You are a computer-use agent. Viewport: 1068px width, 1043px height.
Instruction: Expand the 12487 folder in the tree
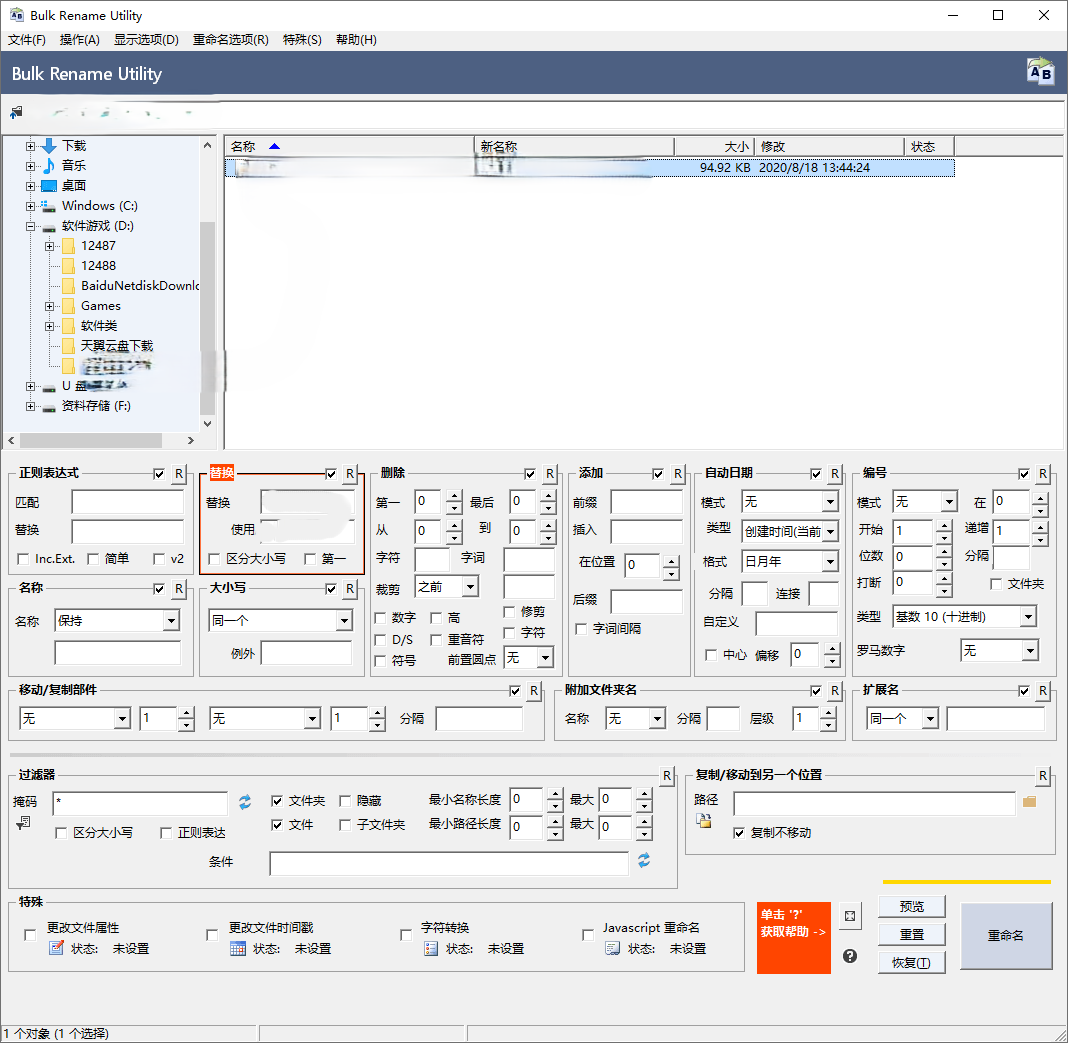(x=49, y=246)
